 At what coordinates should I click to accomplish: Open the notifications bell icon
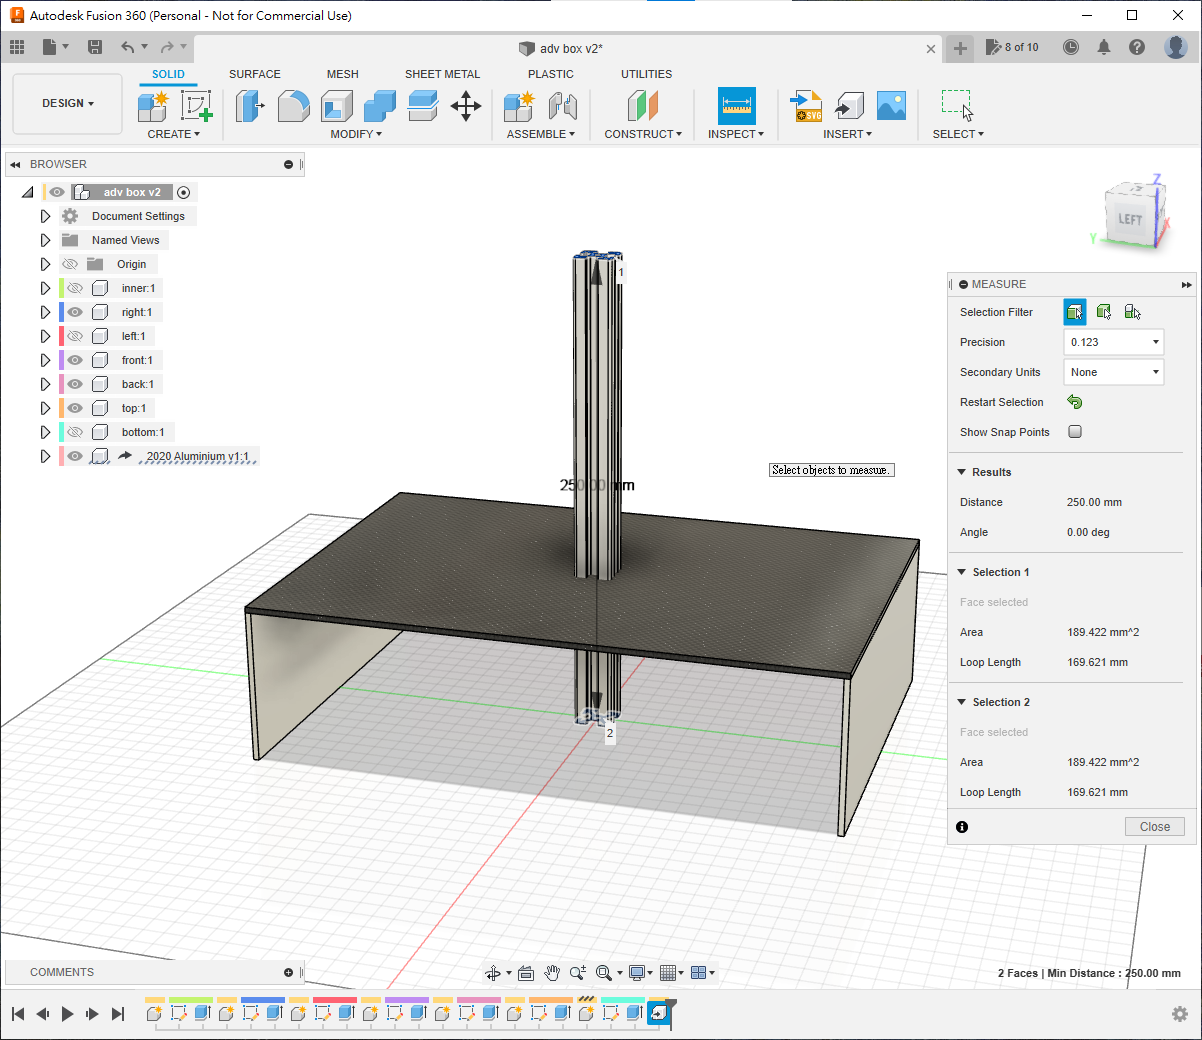click(x=1104, y=47)
